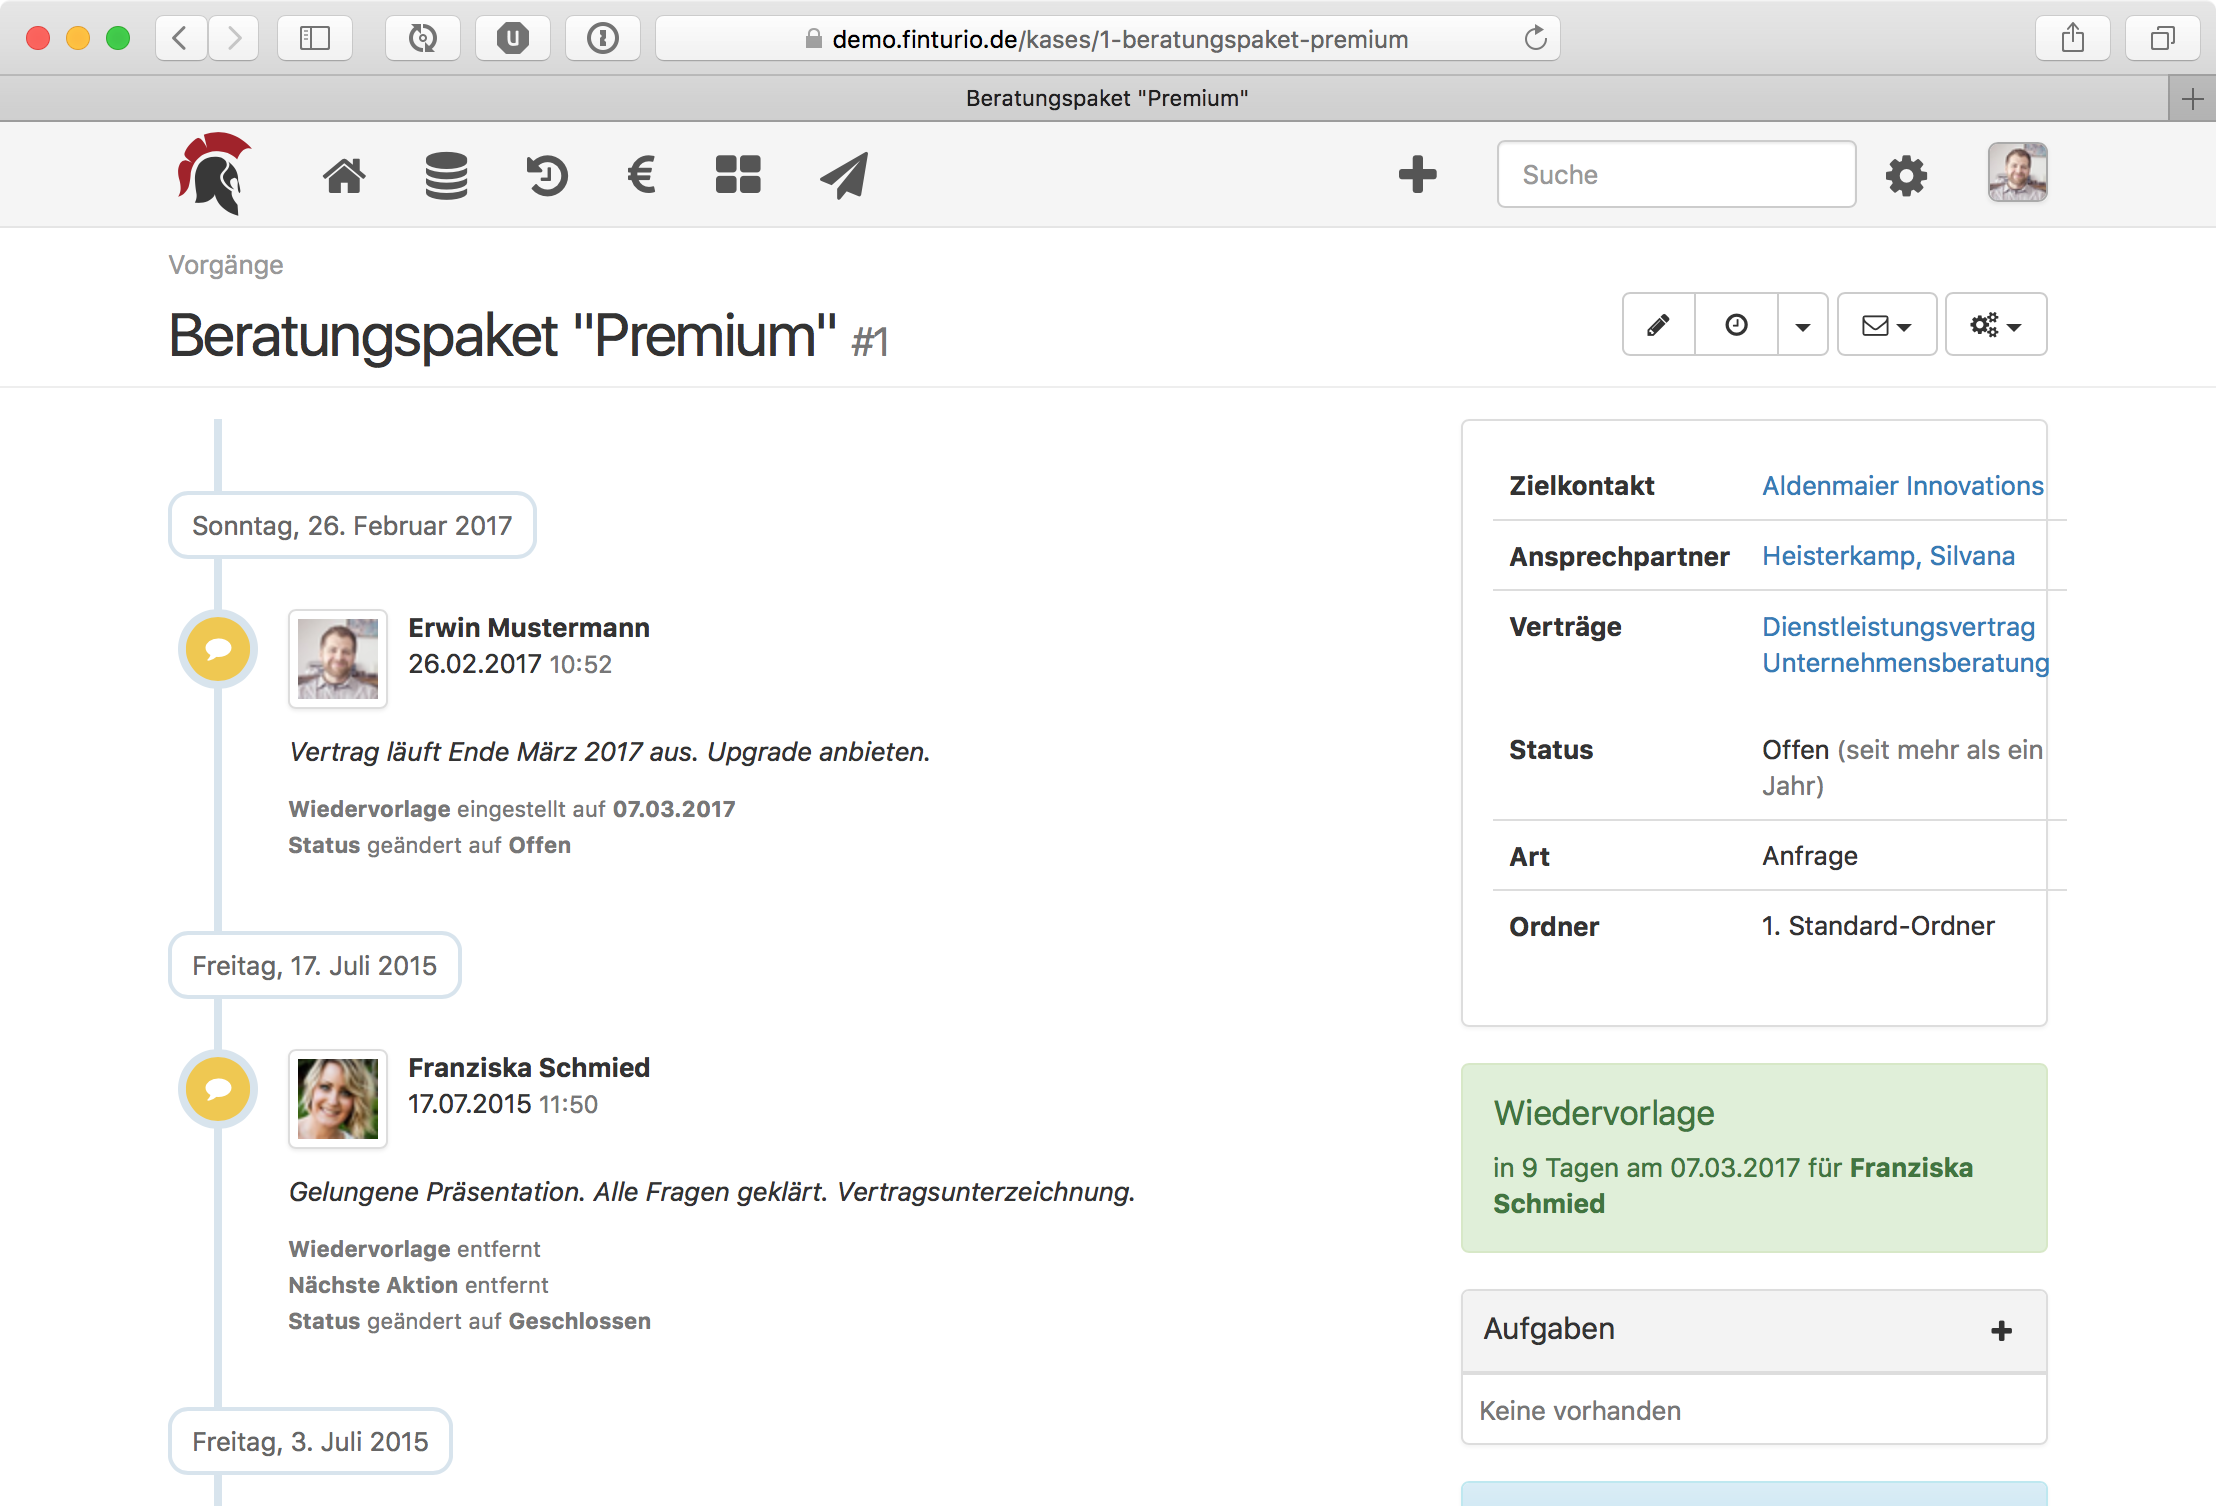This screenshot has height=1506, width=2216.
Task: Click the history clock-arrow icon
Action: (x=546, y=176)
